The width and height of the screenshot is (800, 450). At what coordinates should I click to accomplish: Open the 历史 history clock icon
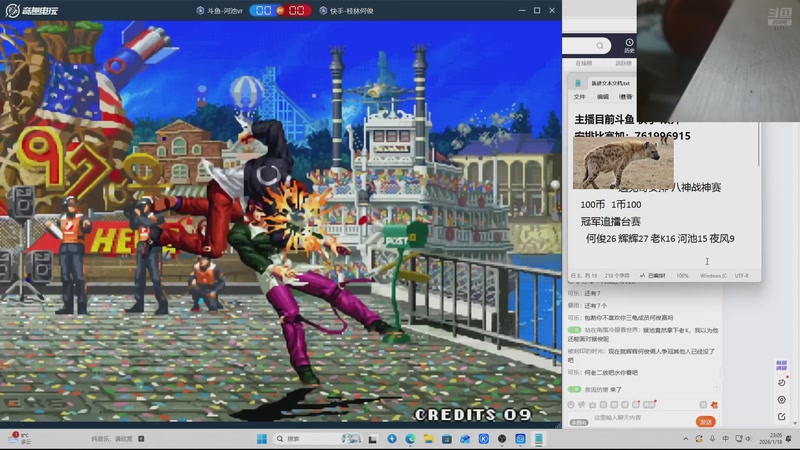629,45
